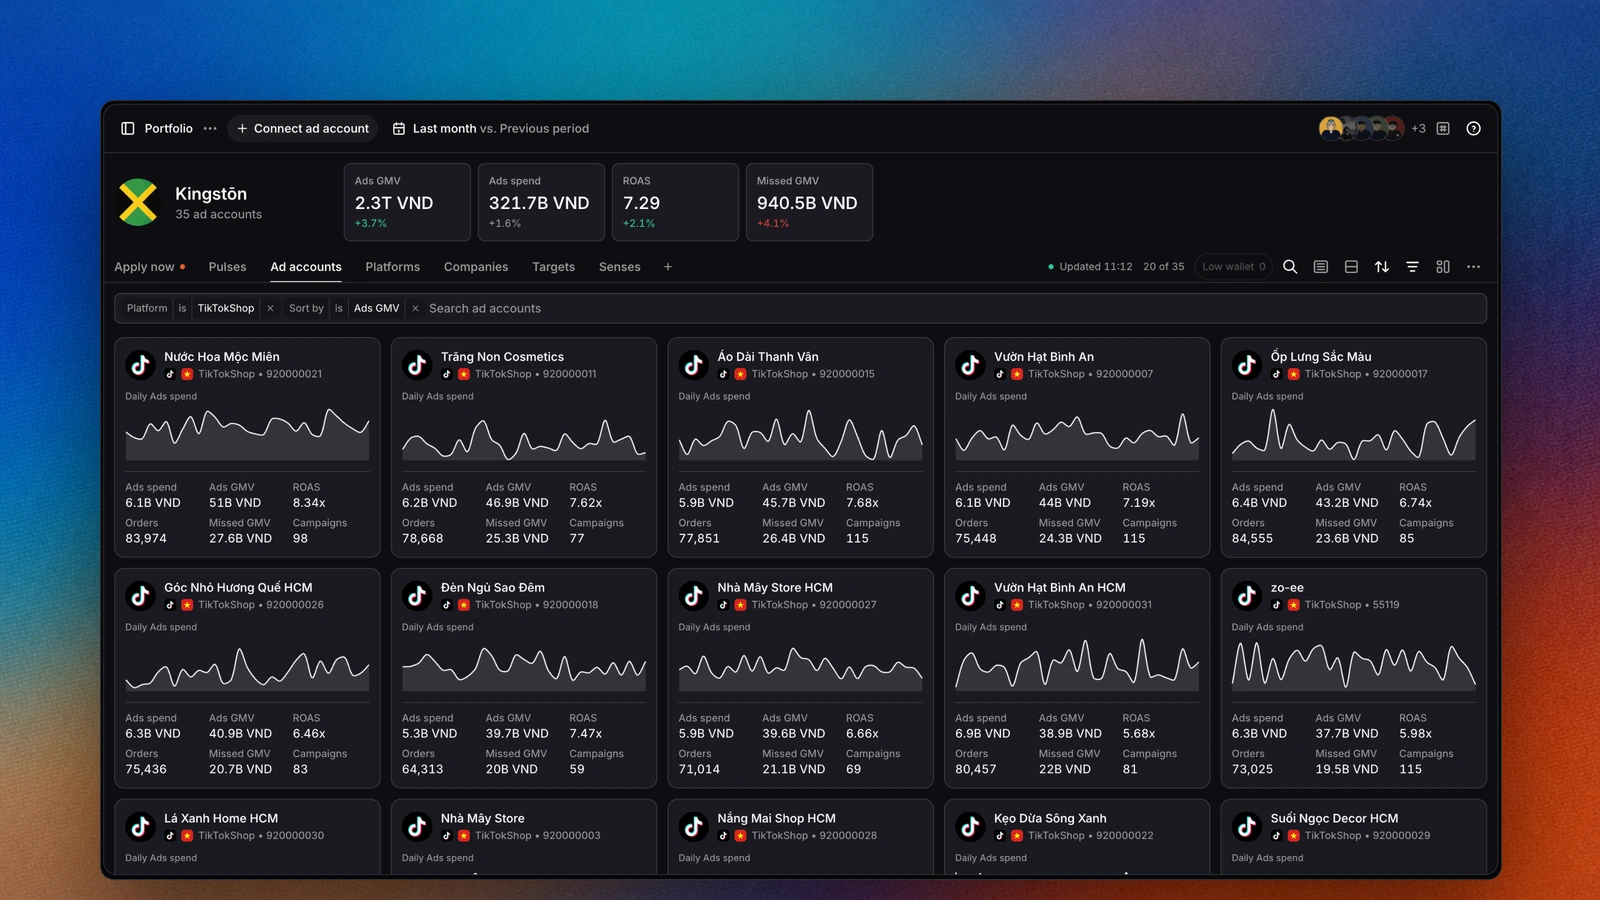Select the Ad accounts tab
Image resolution: width=1600 pixels, height=900 pixels.
(x=306, y=267)
